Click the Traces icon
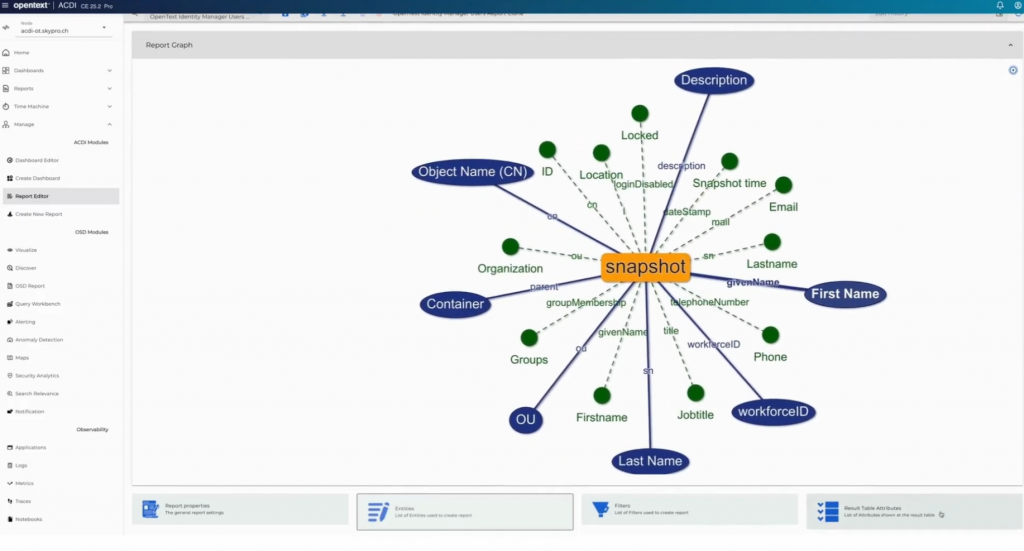This screenshot has height=551, width=1024. pos(10,501)
